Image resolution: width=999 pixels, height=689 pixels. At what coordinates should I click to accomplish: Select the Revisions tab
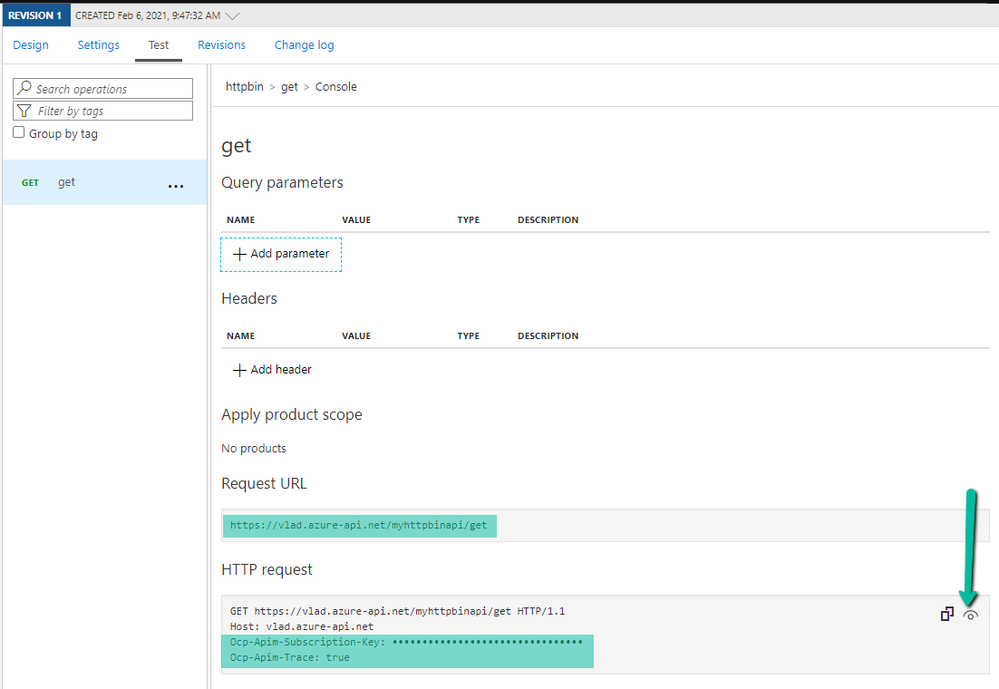pos(221,45)
